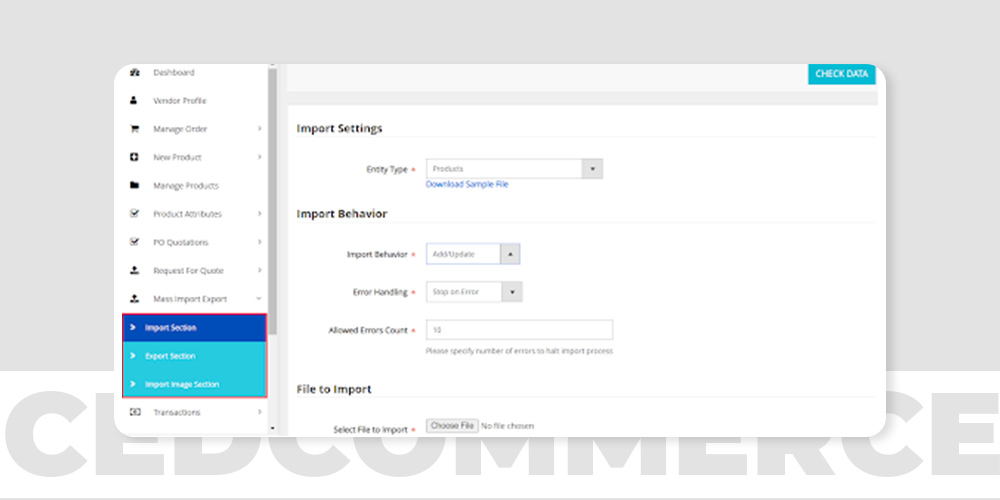Click the "Import Behavior" section heading

pyautogui.click(x=342, y=214)
